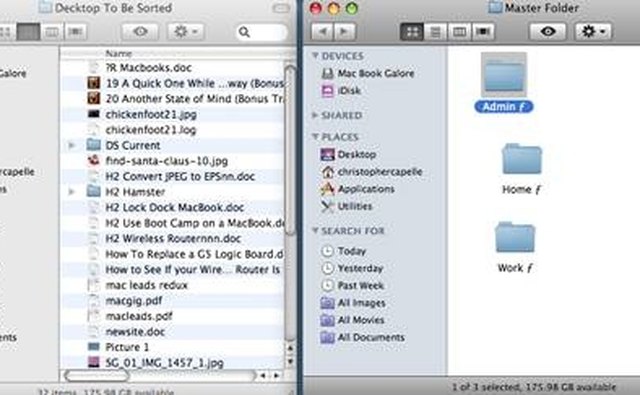Screen dimensions: 640x395
Task: Select DS Current folder in list
Action: [x=124, y=145]
